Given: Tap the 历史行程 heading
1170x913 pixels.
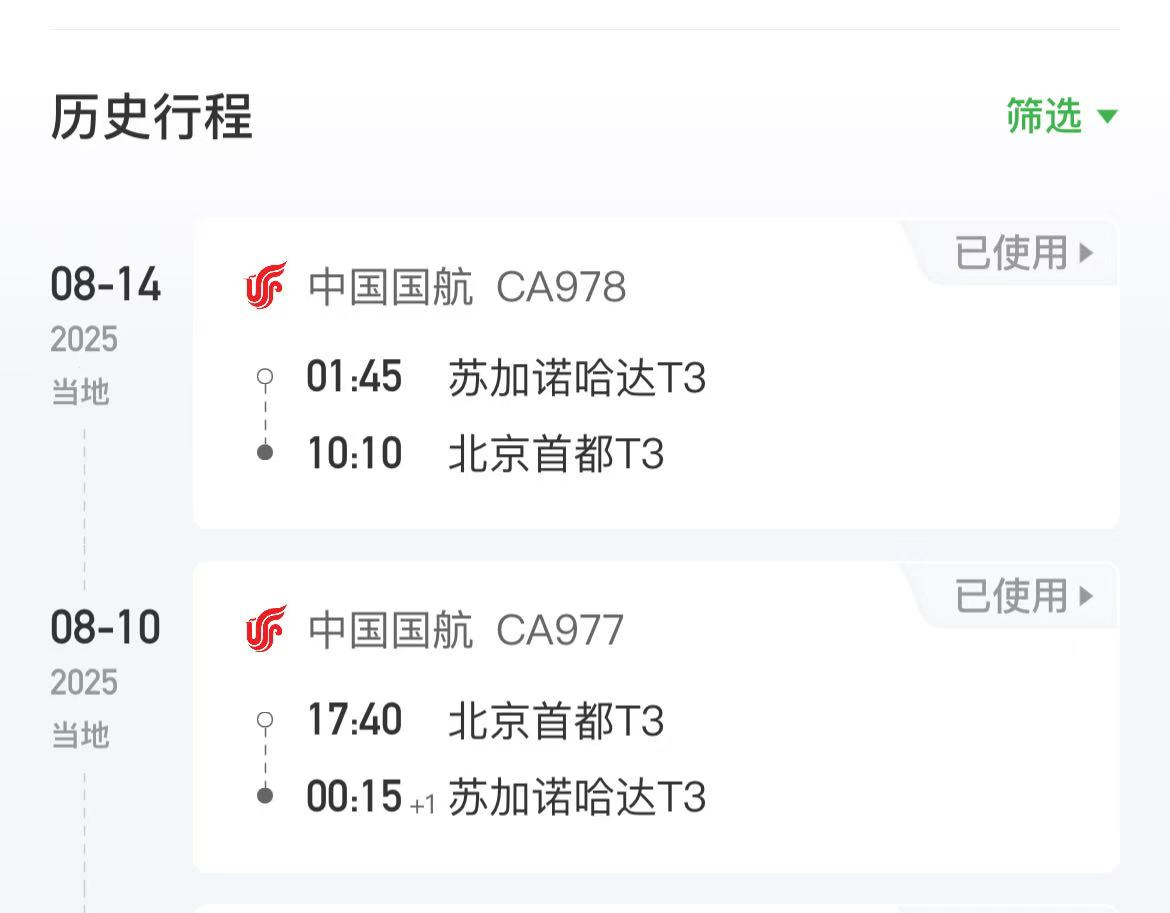Looking at the screenshot, I should pyautogui.click(x=151, y=117).
